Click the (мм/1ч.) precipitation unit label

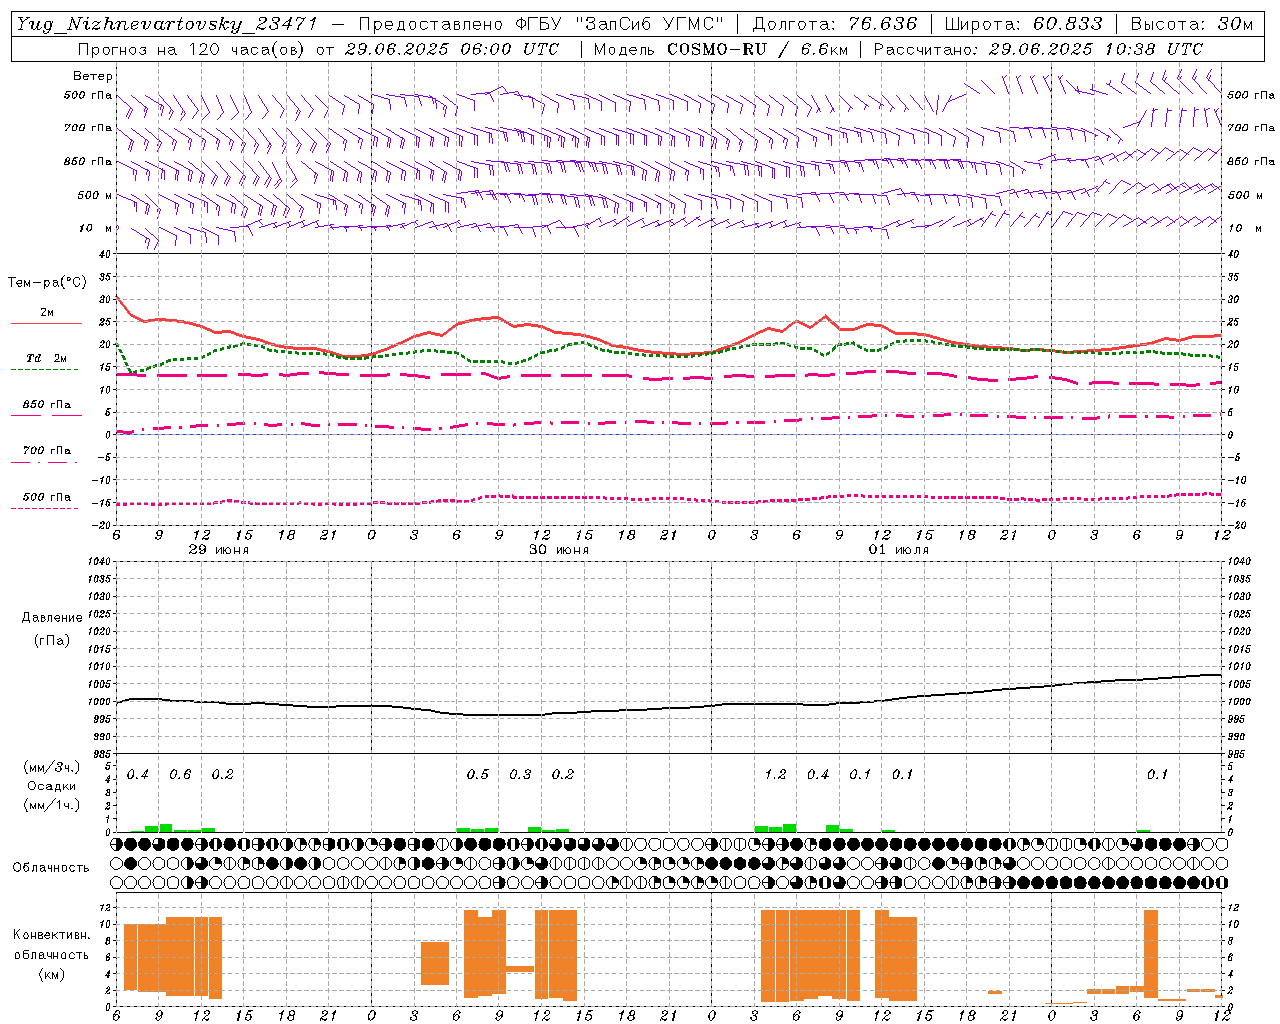coord(52,804)
